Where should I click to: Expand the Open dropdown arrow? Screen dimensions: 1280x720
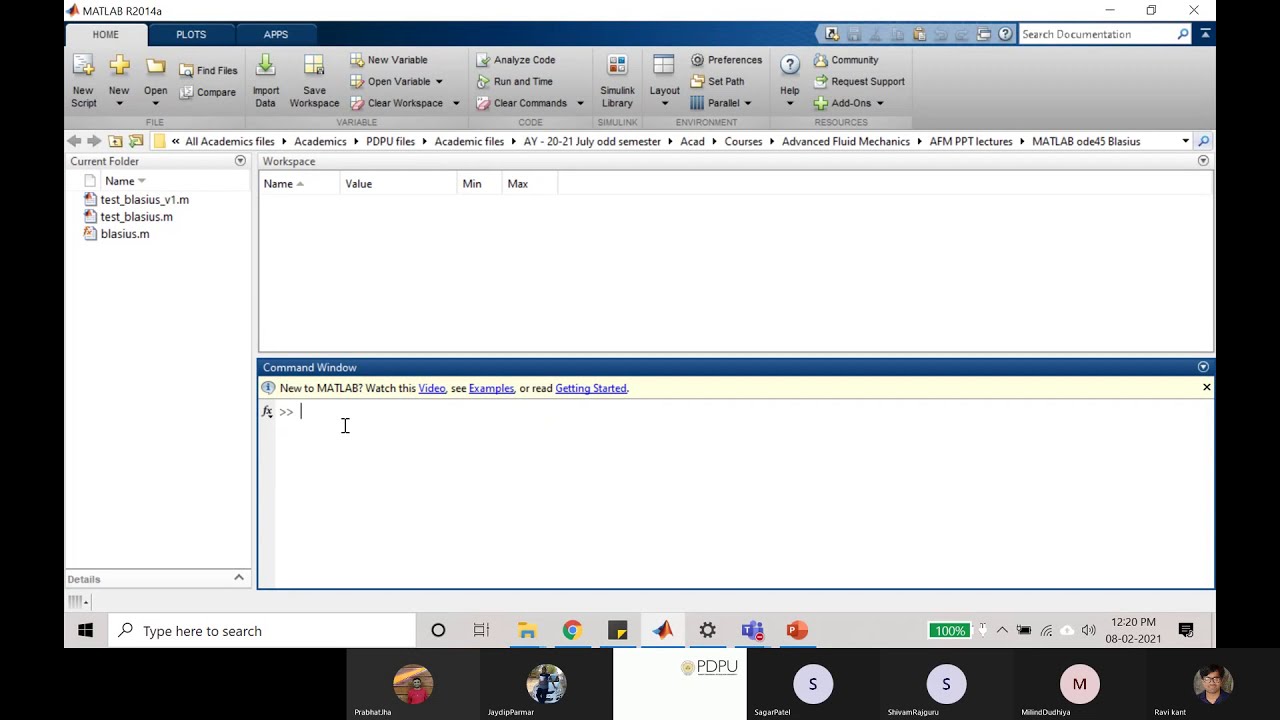[x=155, y=103]
